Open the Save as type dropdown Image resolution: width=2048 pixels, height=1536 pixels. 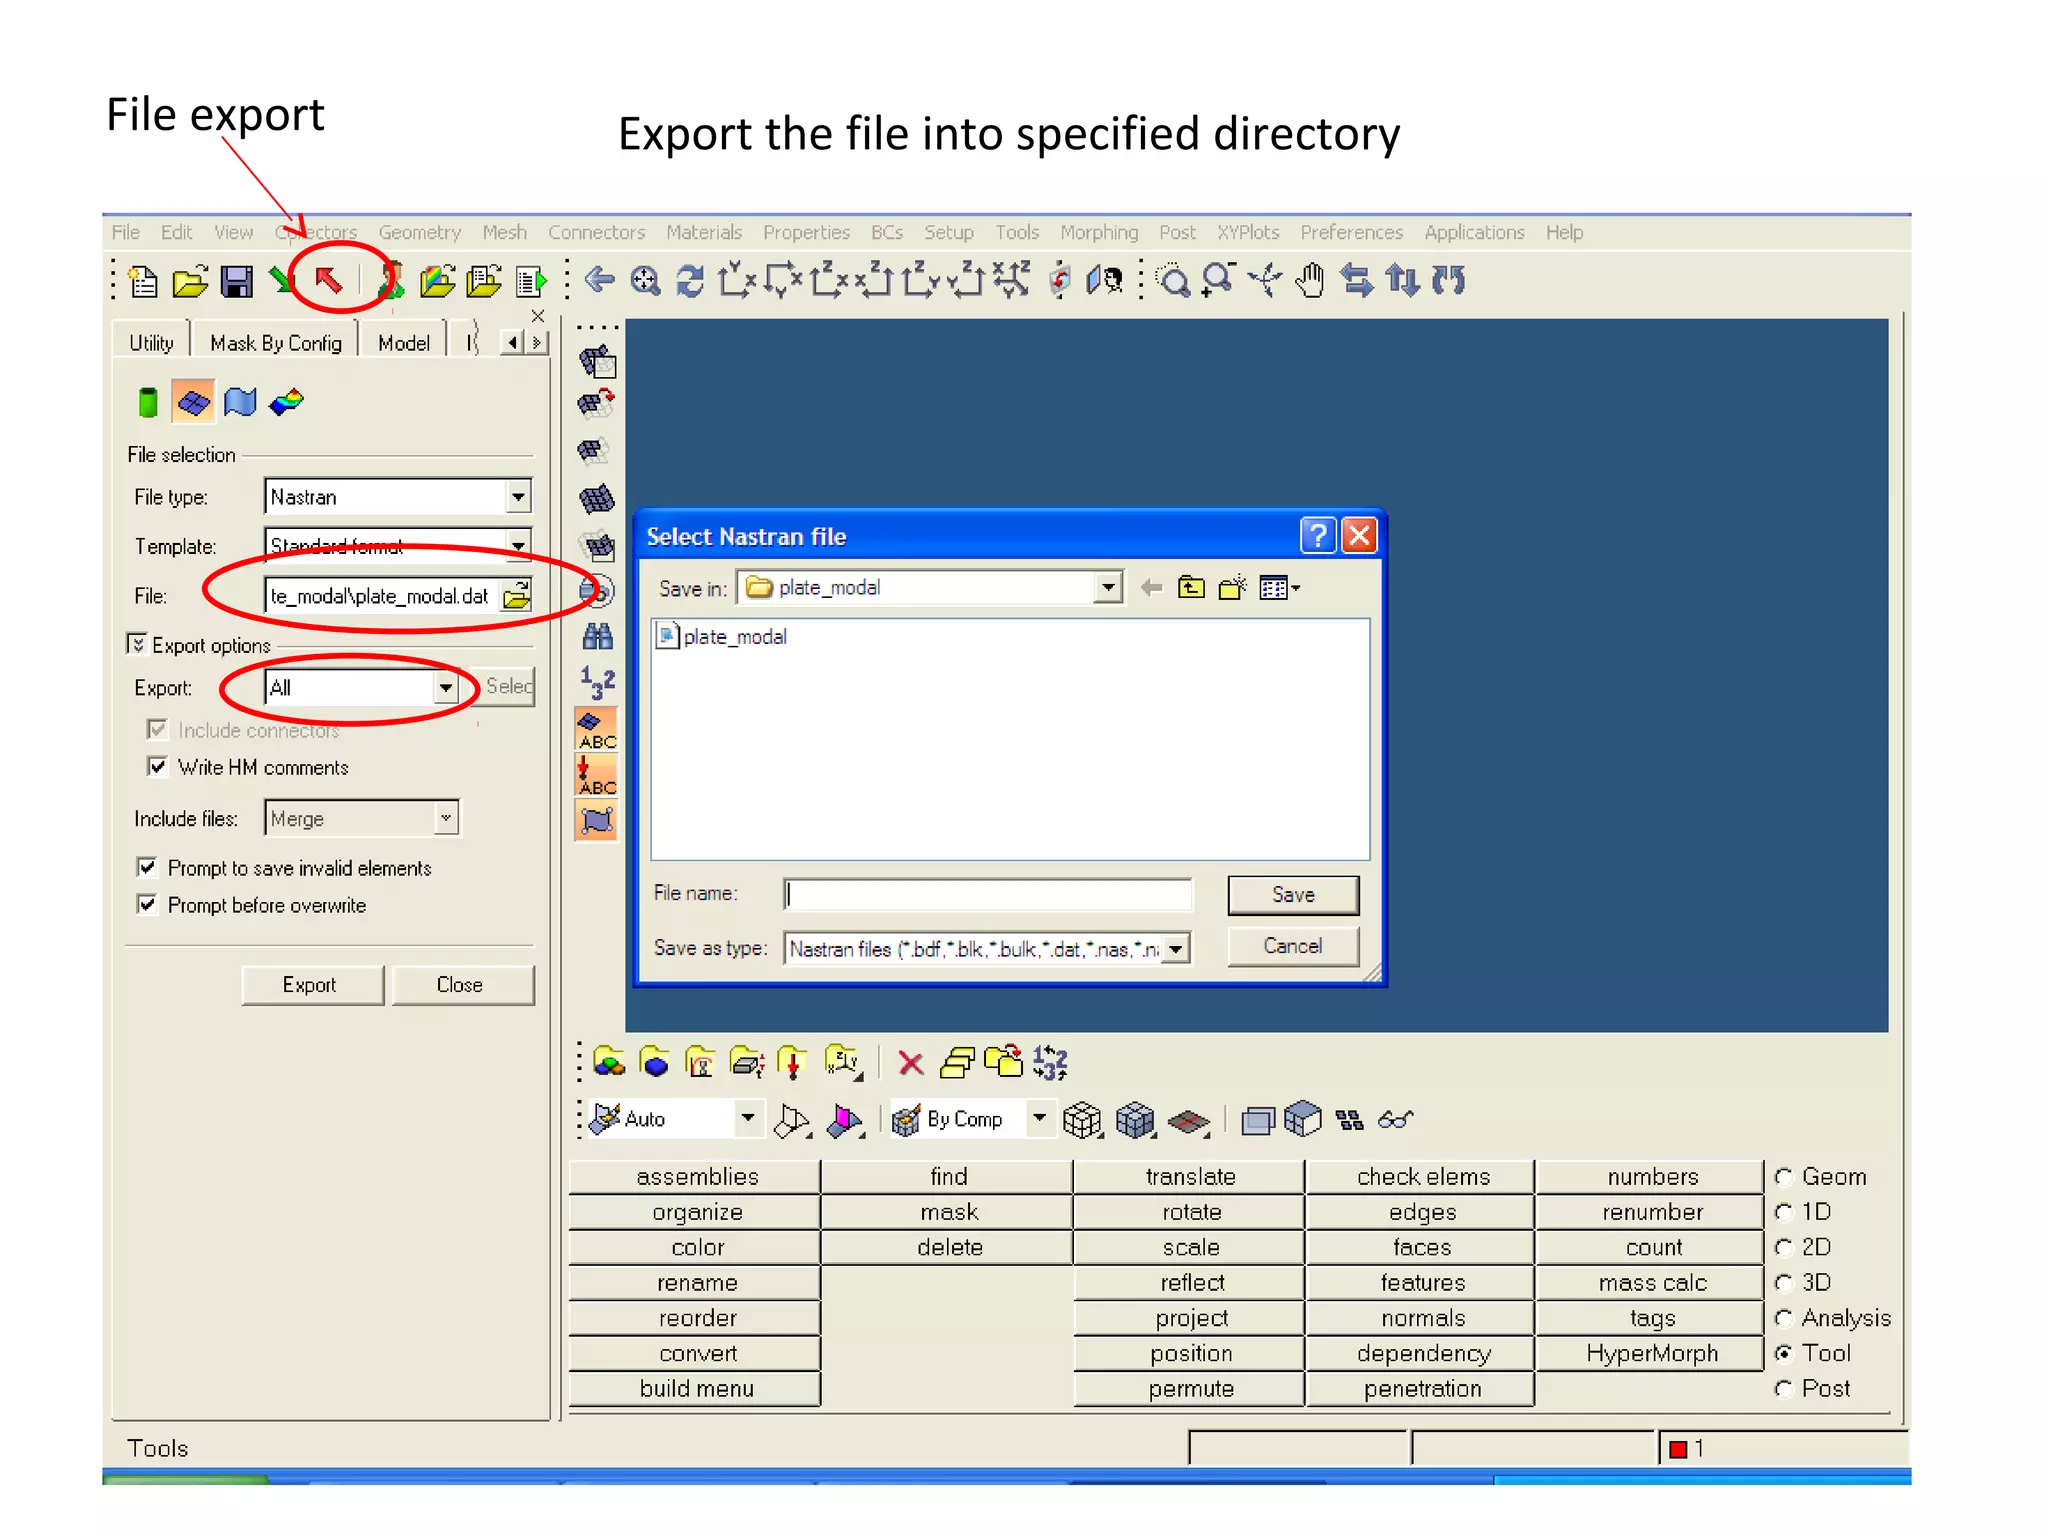point(1177,948)
